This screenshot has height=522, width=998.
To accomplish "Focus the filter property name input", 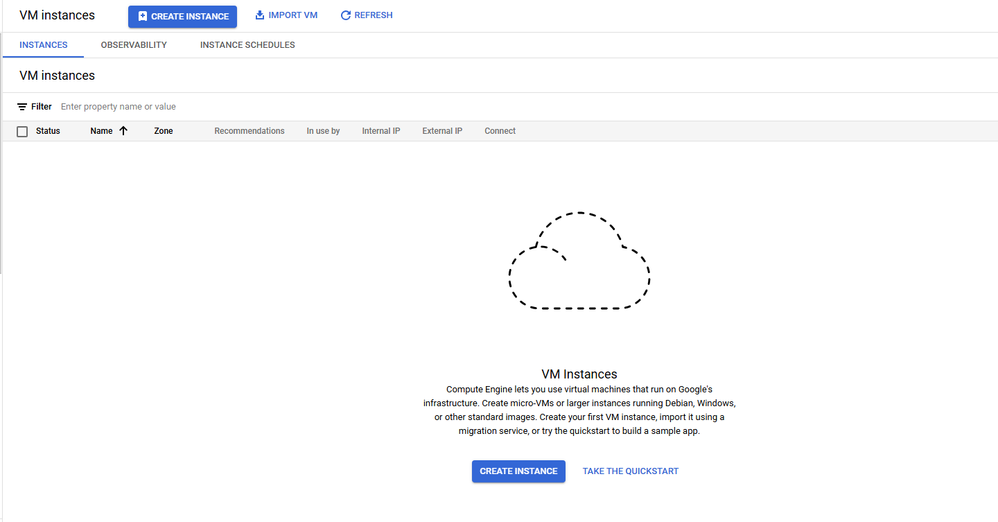I will coord(118,107).
